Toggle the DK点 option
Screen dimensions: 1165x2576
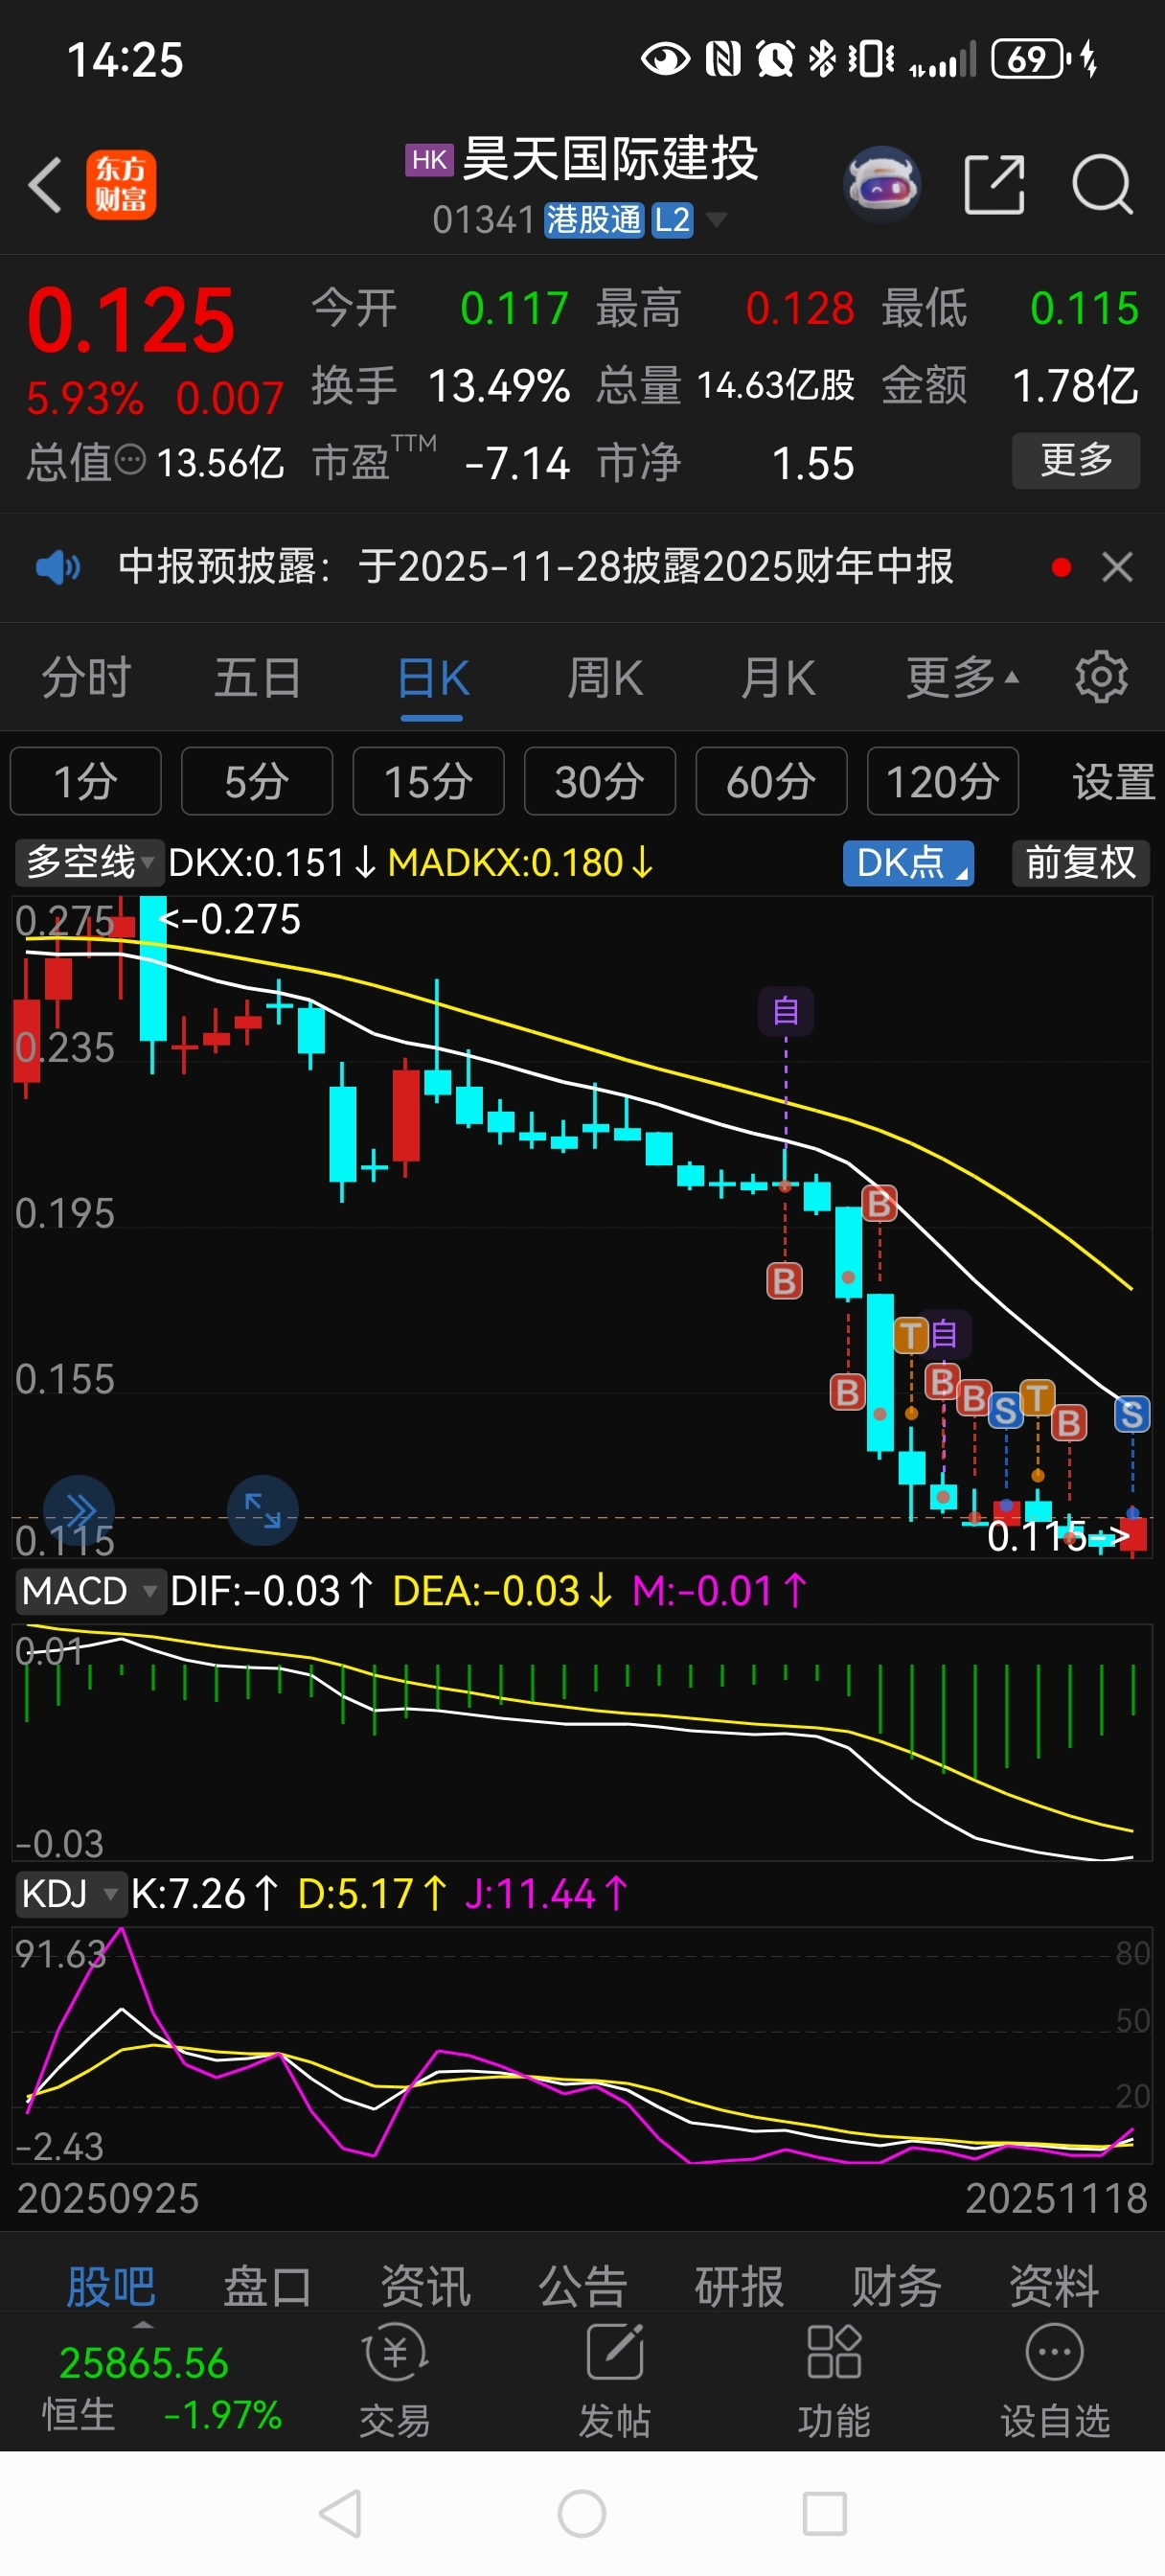point(908,862)
